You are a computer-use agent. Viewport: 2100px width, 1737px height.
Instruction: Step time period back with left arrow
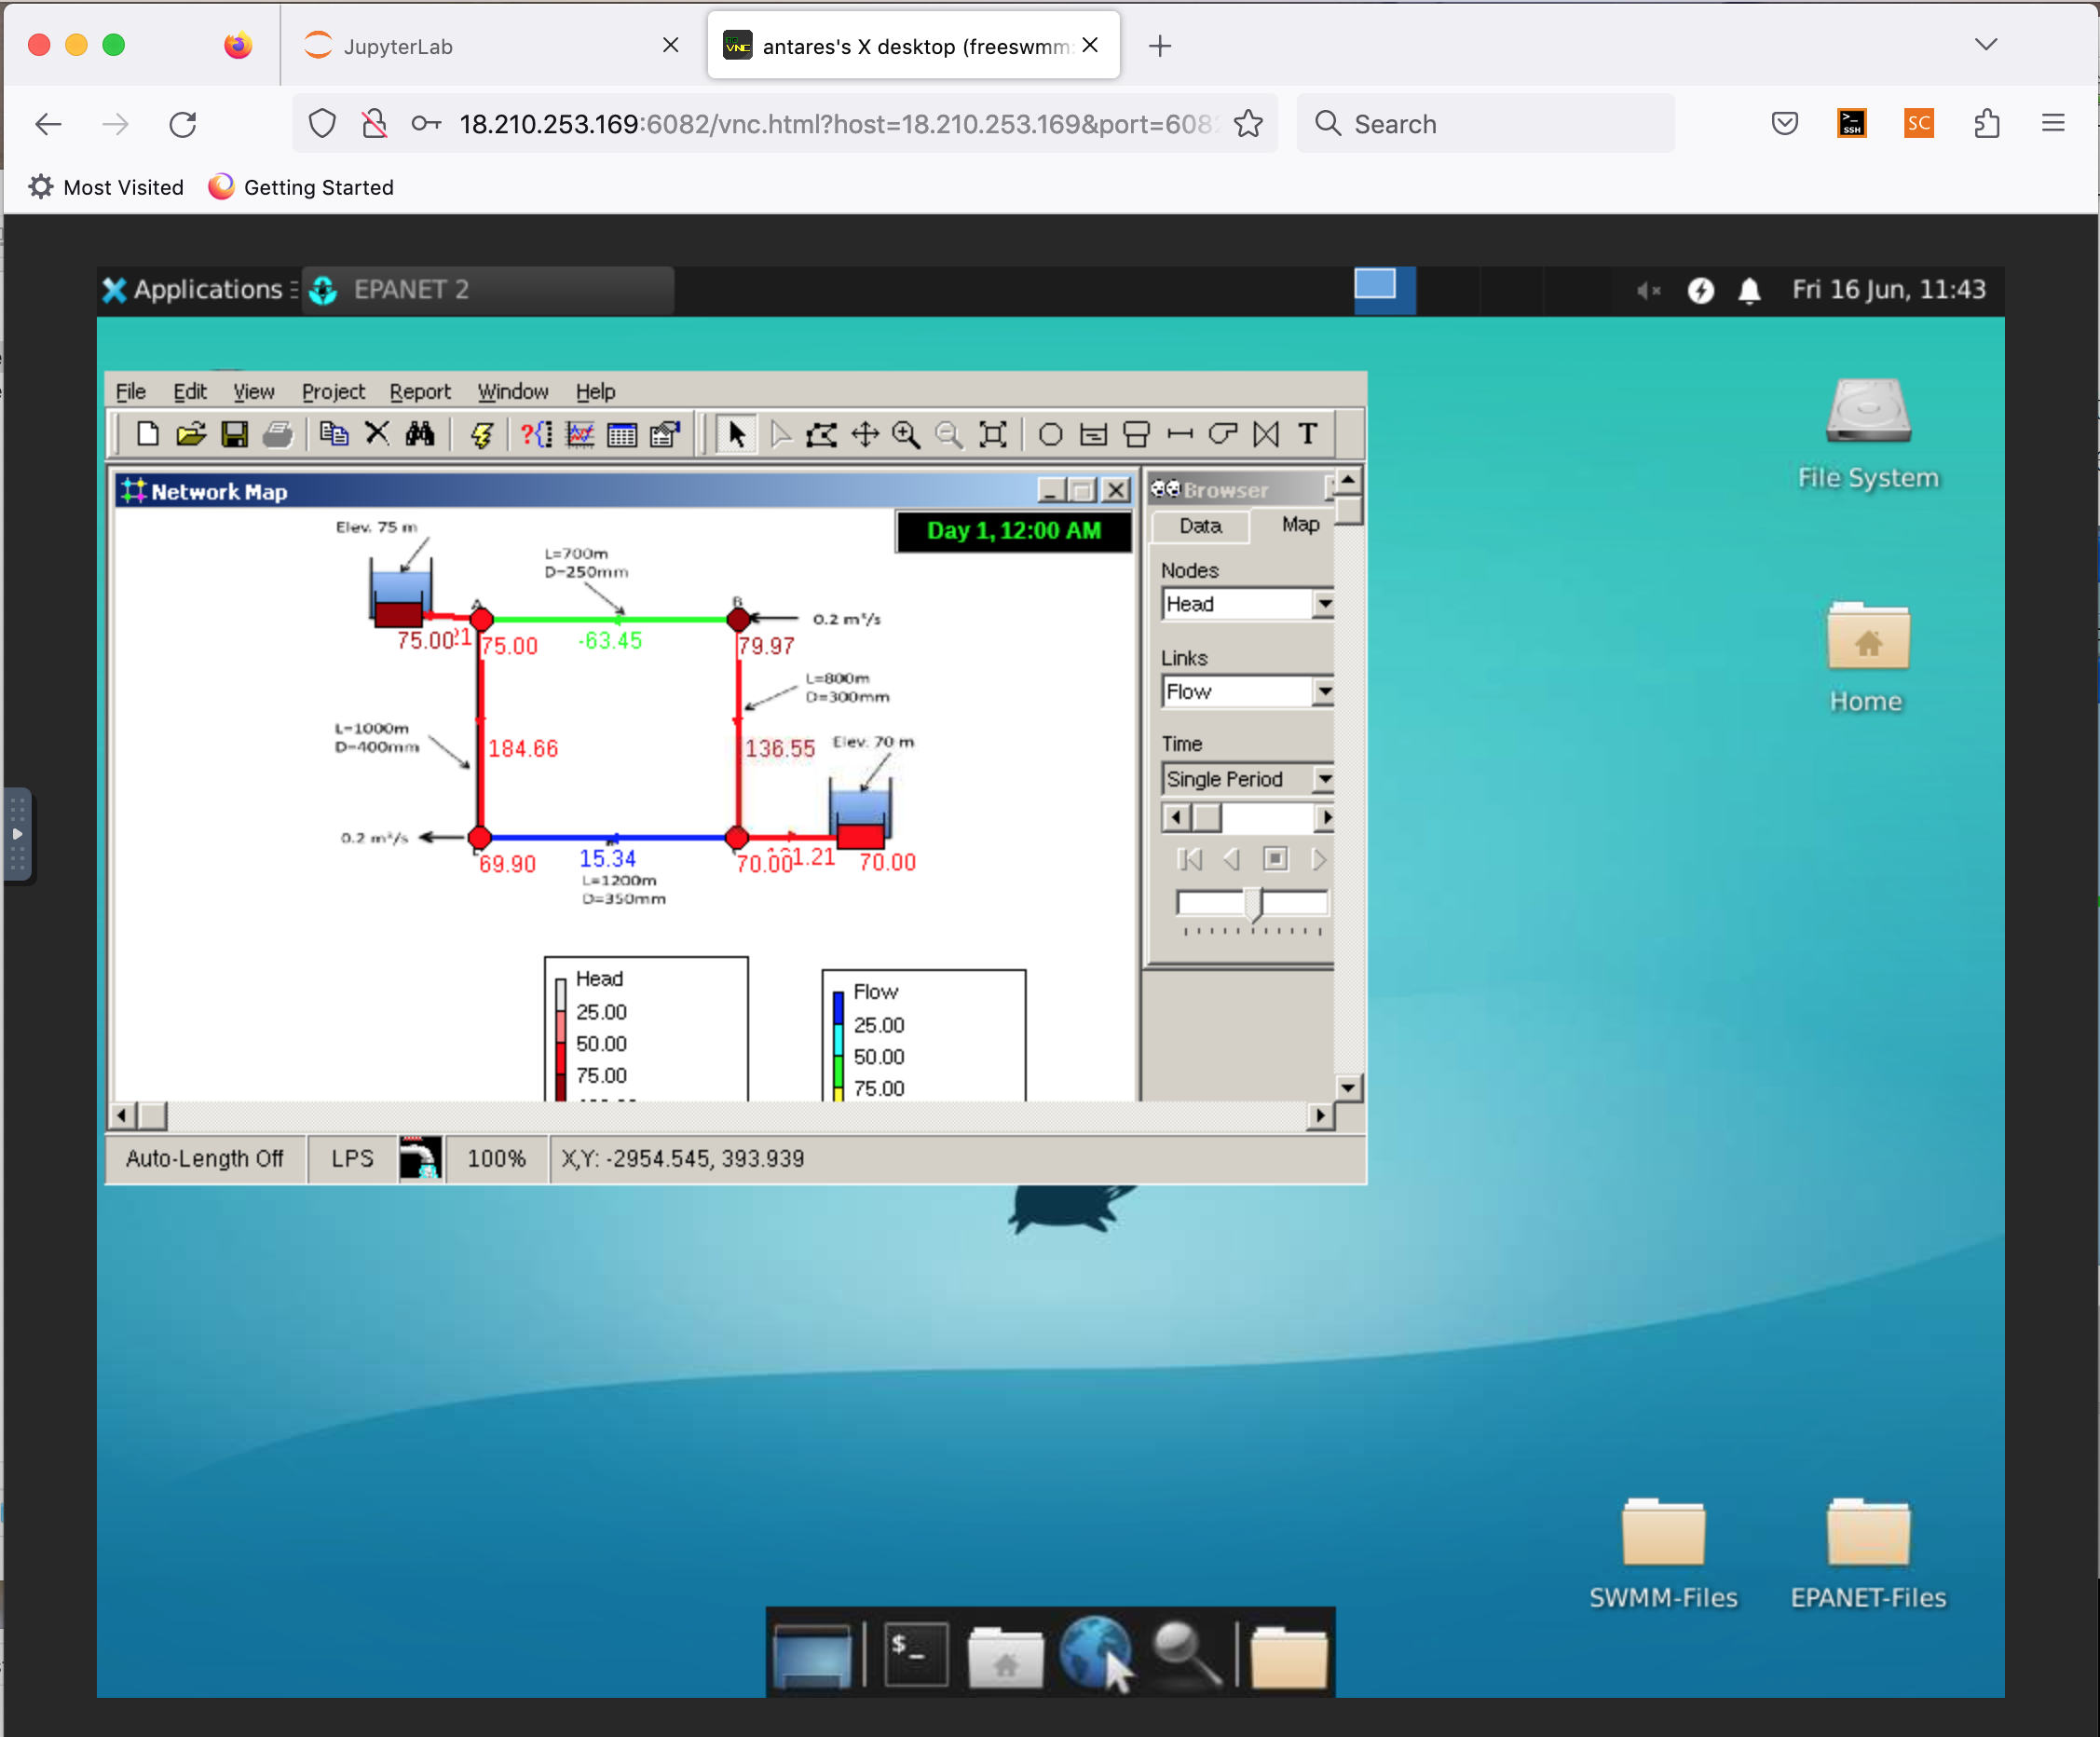pos(1176,818)
